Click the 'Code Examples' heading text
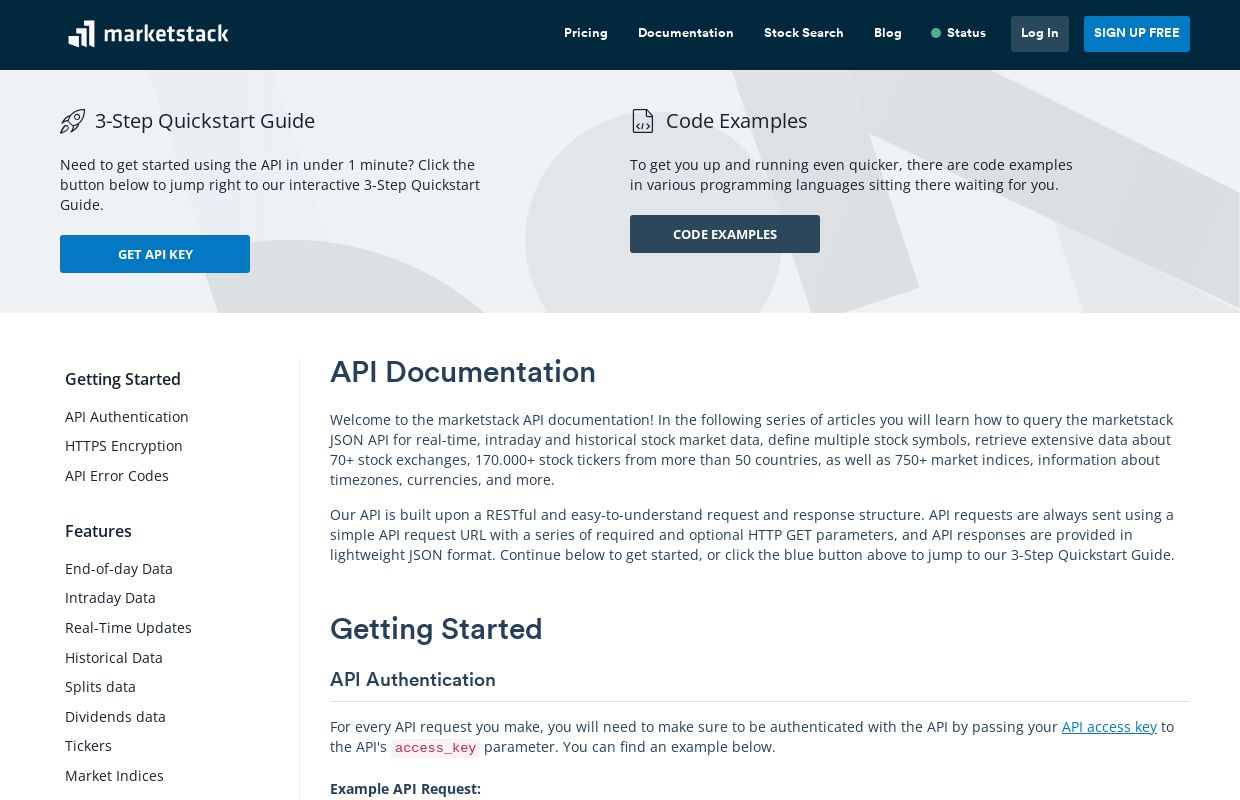 pos(737,121)
